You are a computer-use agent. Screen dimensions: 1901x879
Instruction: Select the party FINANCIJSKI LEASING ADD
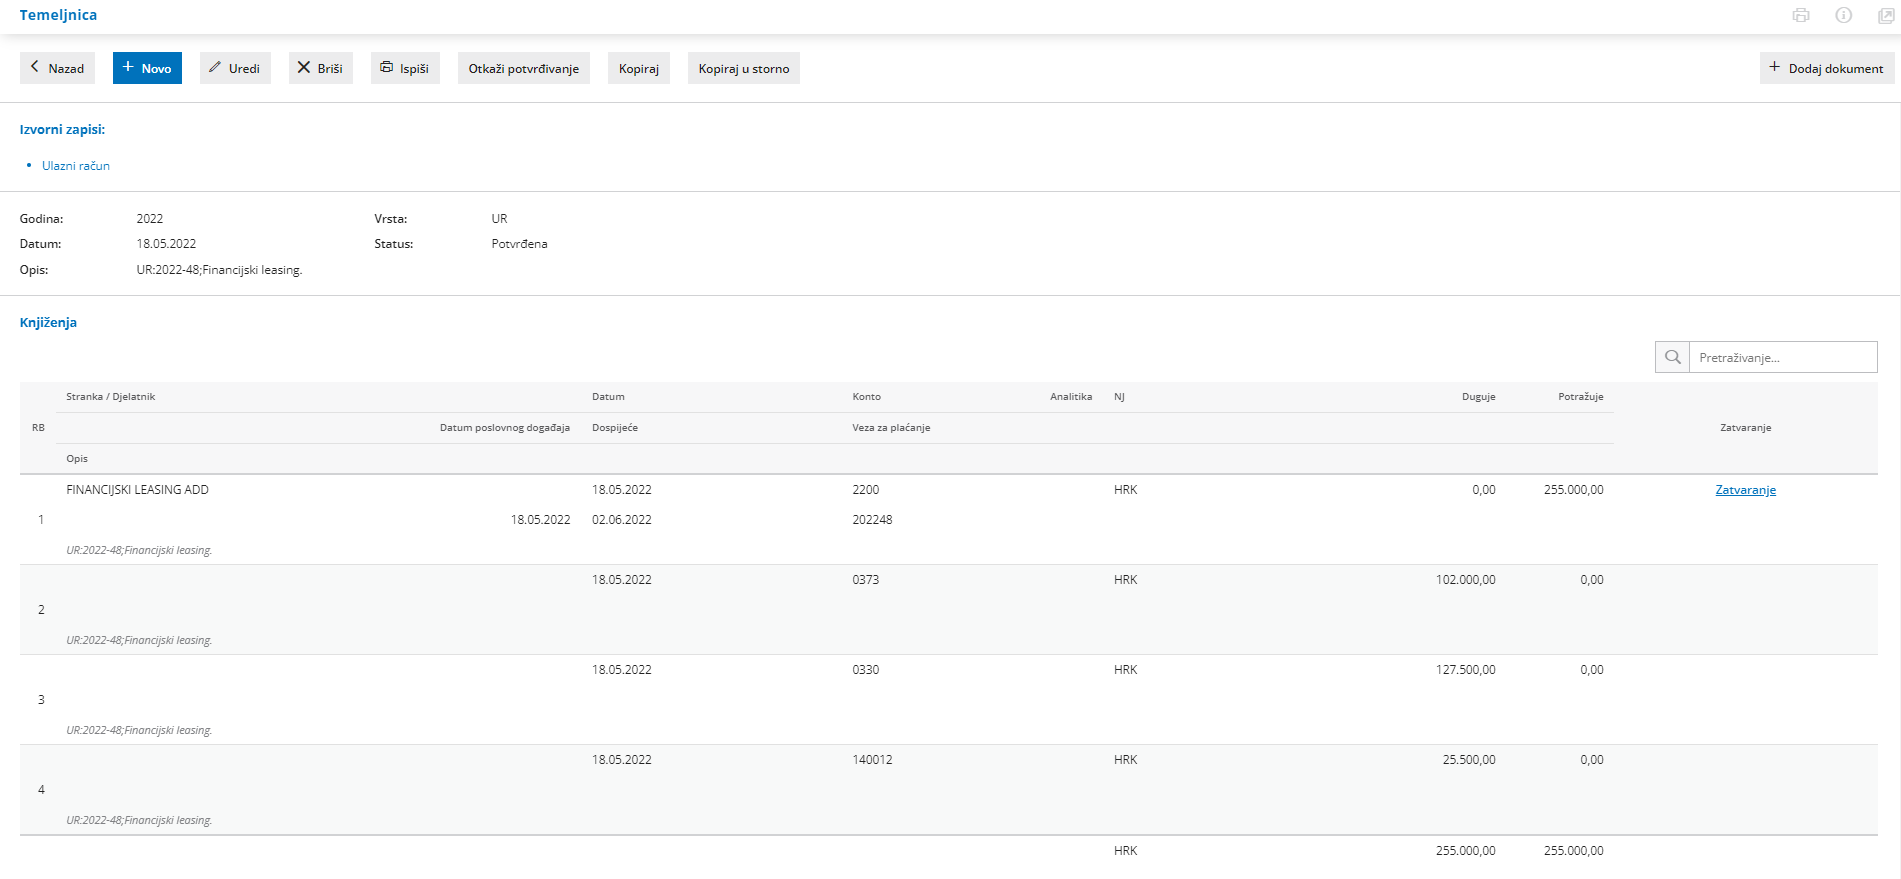click(138, 490)
